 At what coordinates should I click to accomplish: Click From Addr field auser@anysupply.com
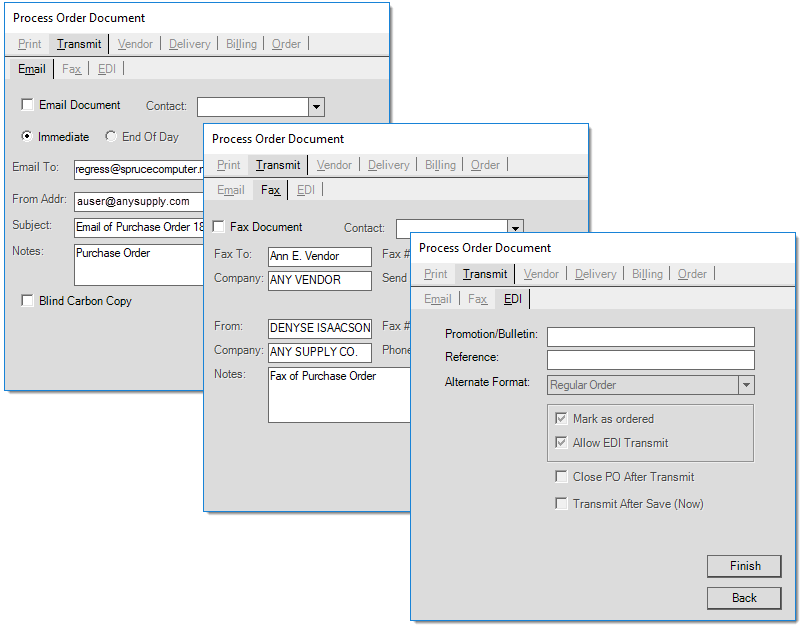tap(139, 202)
